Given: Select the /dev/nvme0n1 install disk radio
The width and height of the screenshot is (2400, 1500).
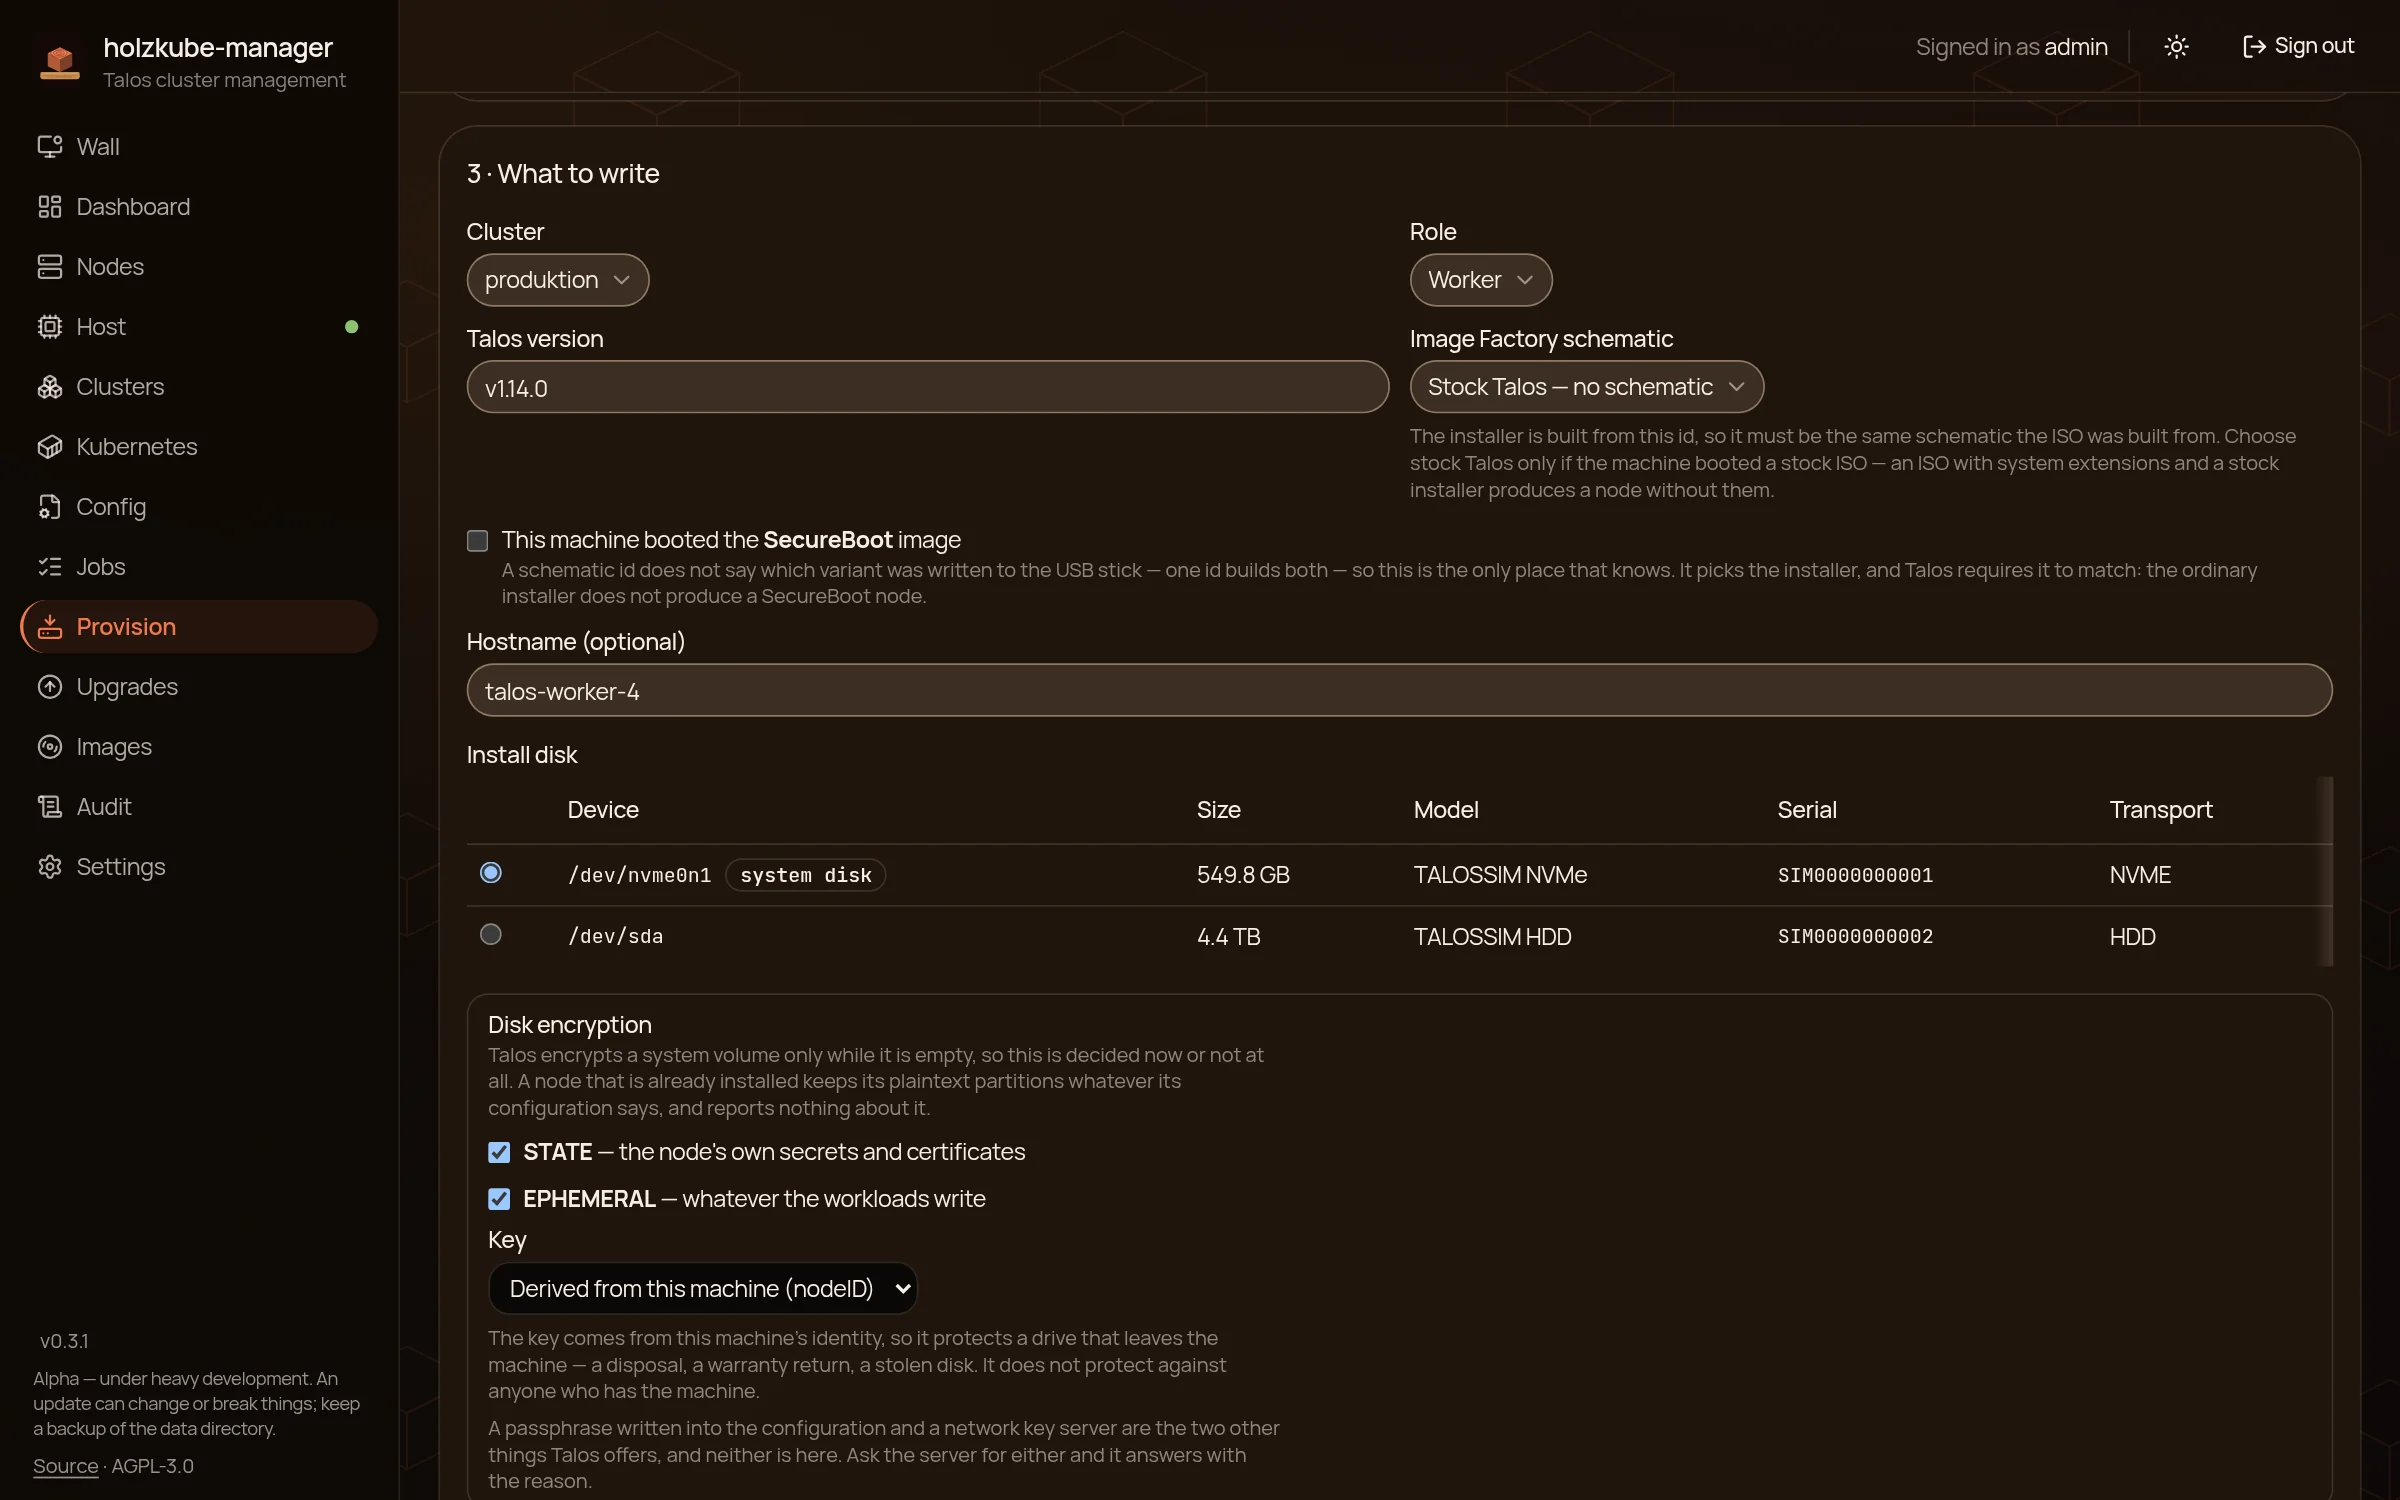Looking at the screenshot, I should [491, 873].
